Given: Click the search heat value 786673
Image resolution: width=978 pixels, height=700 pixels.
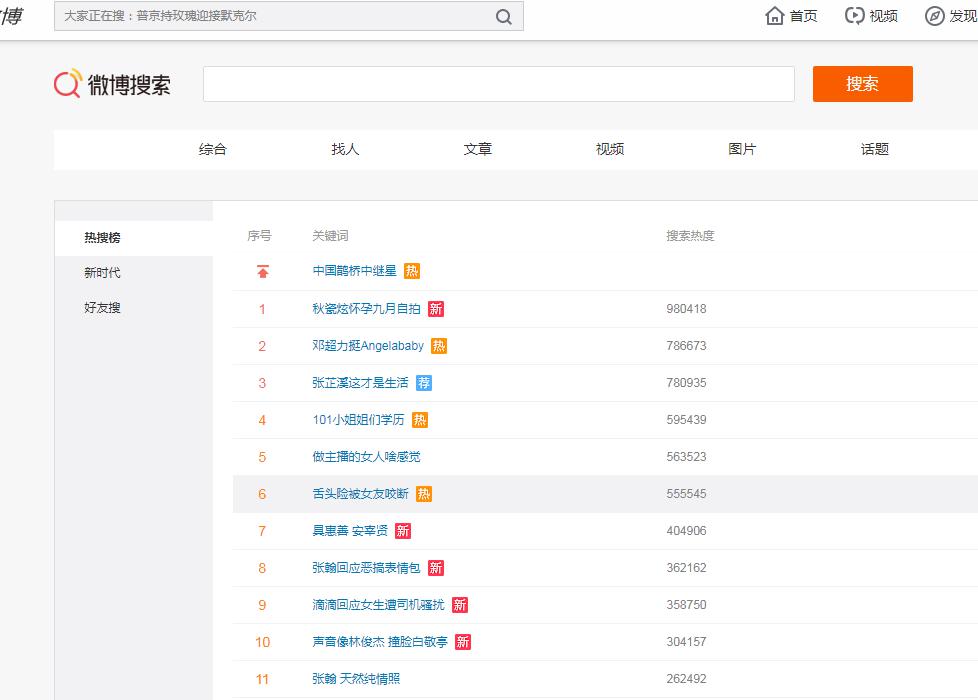Looking at the screenshot, I should 686,346.
